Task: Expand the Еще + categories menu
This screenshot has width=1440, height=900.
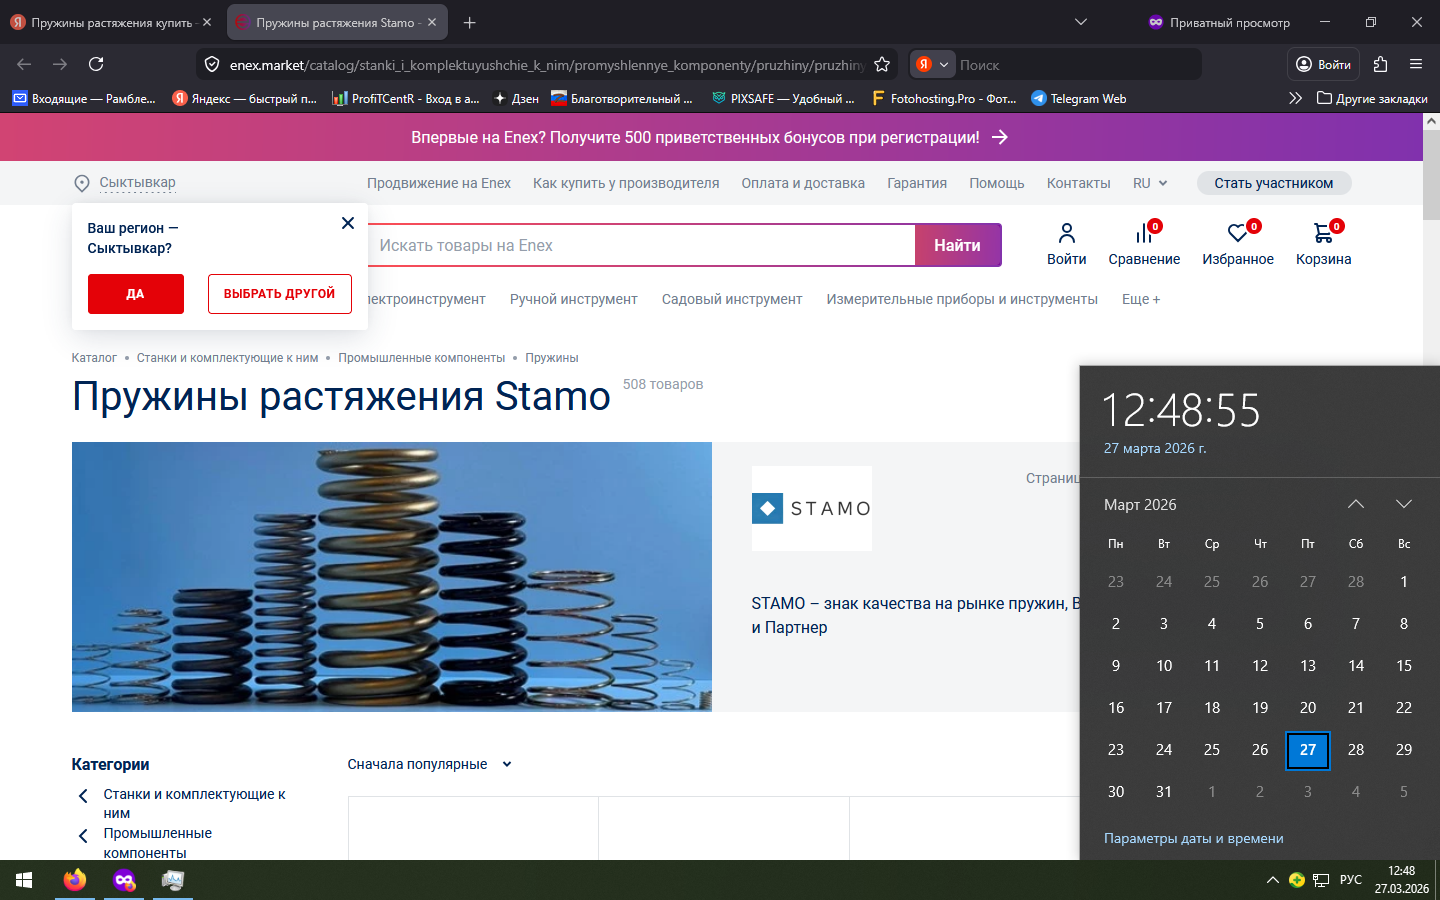Action: click(1140, 299)
